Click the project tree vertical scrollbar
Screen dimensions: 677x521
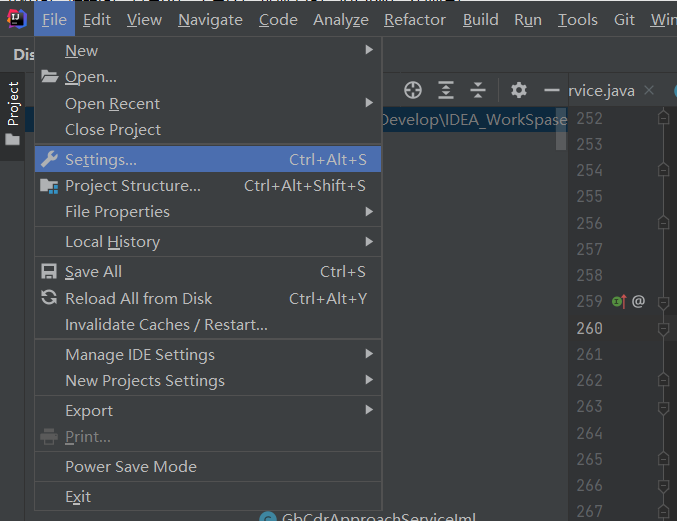click(x=561, y=129)
